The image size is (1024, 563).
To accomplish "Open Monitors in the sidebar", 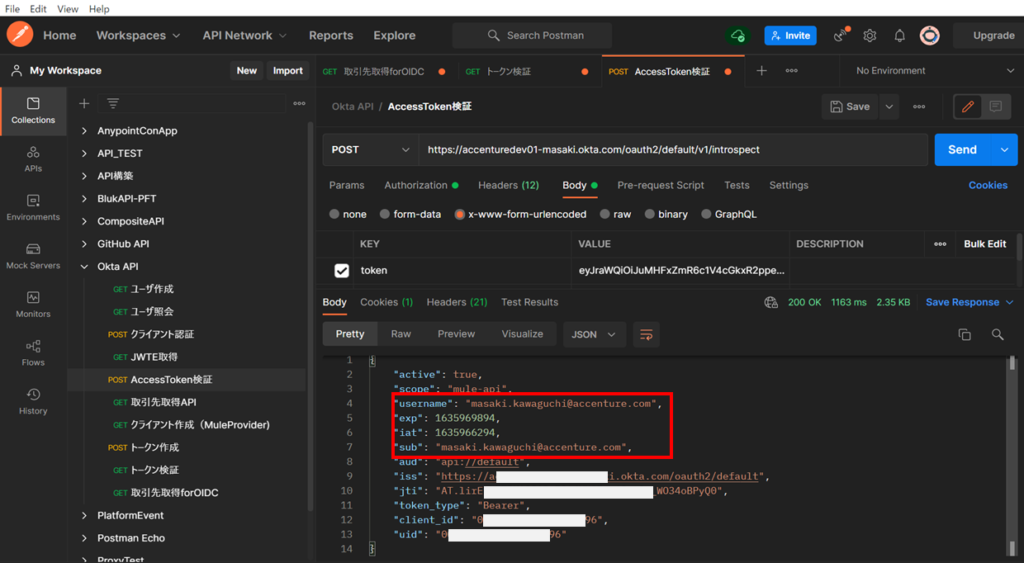I will [33, 303].
